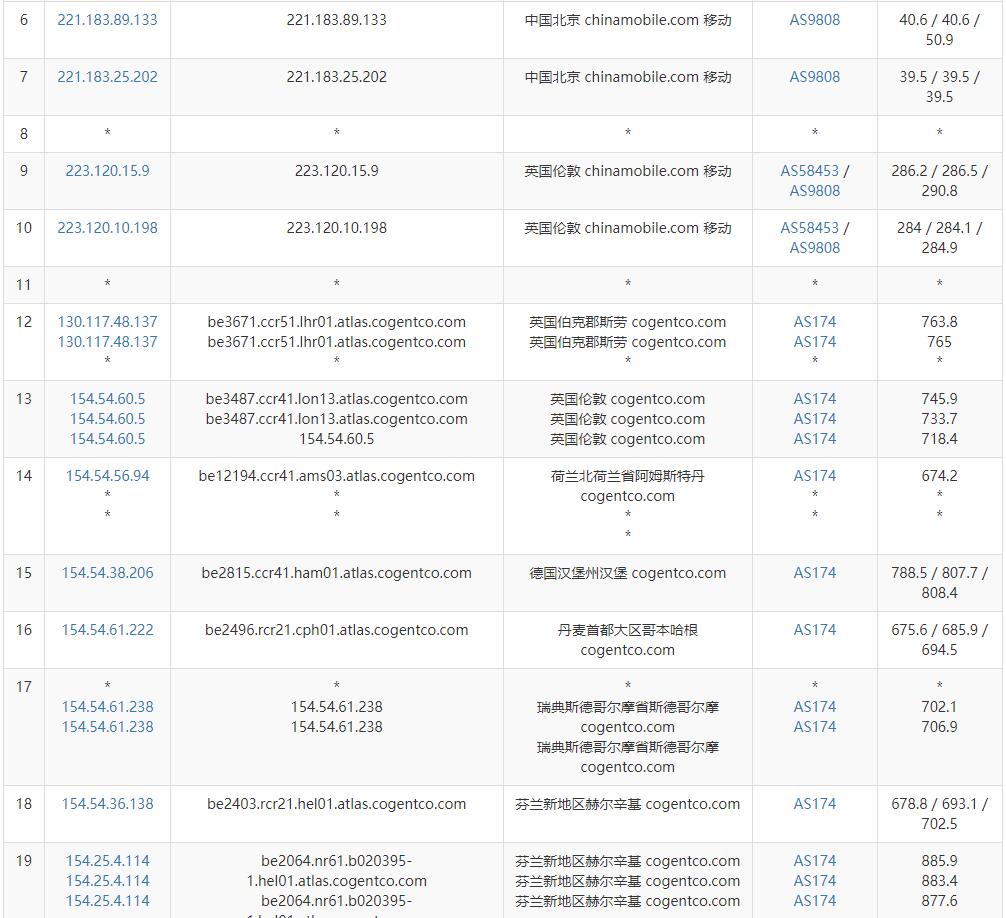Viewport: 1006px width, 918px height.
Task: Open the AS9808 link in hop 7
Action: 814,77
